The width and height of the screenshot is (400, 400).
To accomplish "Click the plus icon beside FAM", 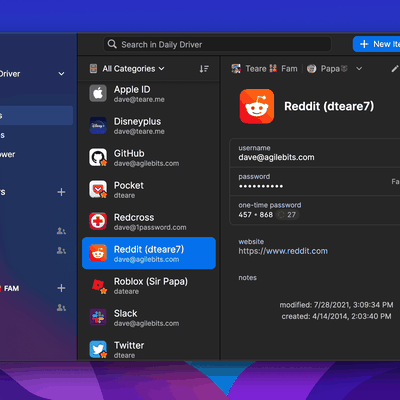I will pos(61,288).
